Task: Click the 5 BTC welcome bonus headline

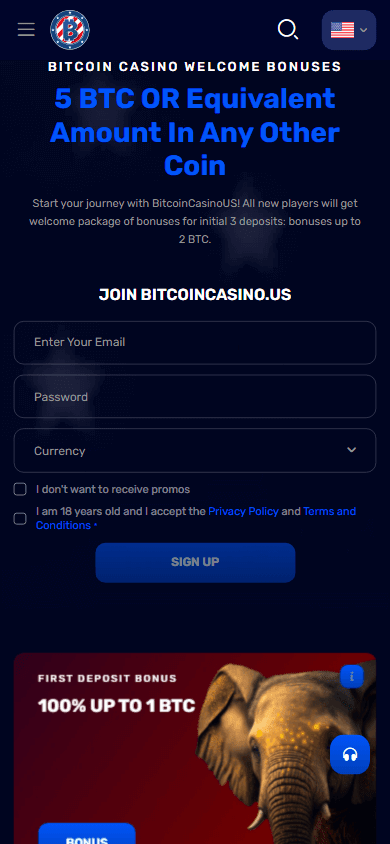Action: pos(195,132)
